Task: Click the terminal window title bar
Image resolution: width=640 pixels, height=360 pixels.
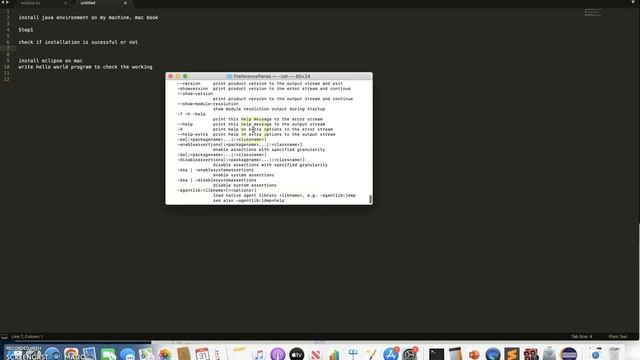Action: click(x=269, y=76)
